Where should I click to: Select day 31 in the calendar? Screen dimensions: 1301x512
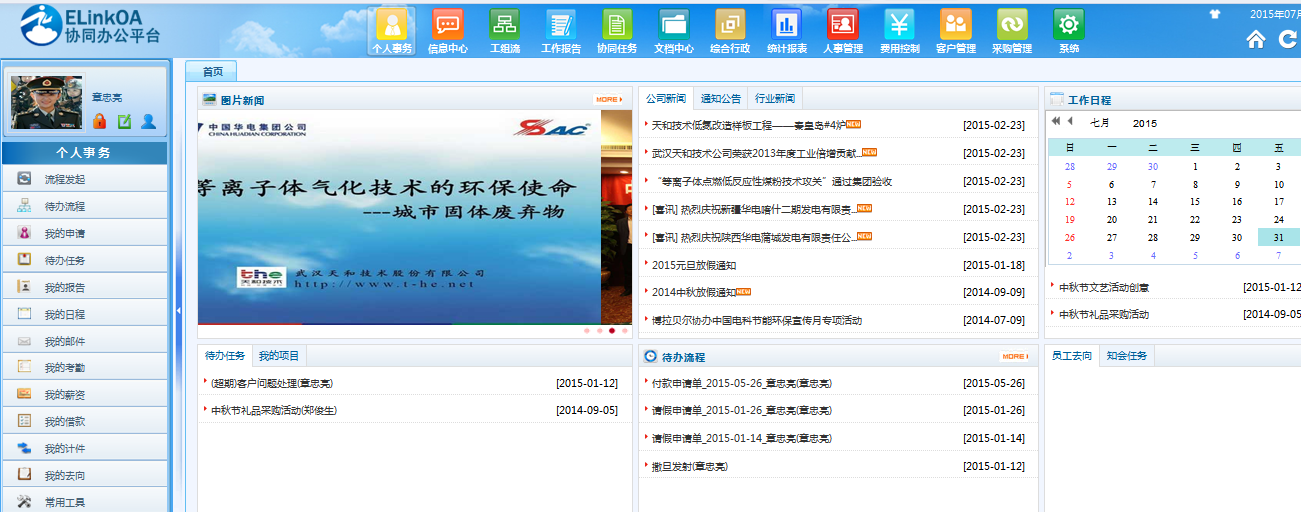[x=1278, y=237]
